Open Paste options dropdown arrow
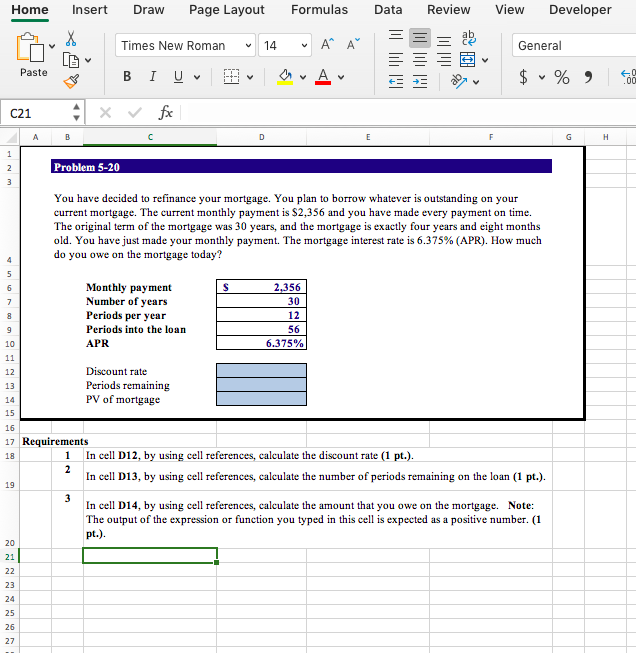This screenshot has height=653, width=636. click(x=52, y=46)
